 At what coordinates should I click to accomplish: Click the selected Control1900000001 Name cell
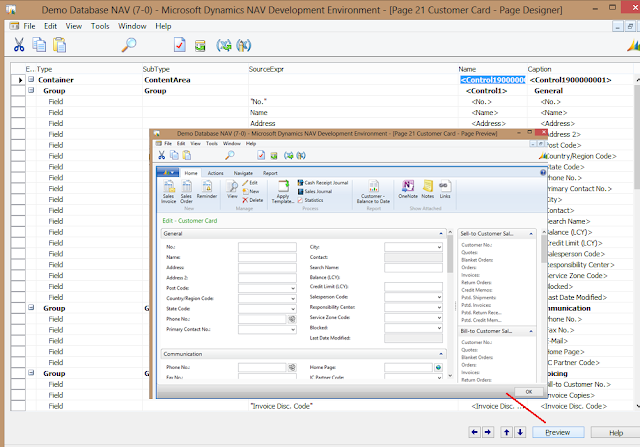click(493, 80)
